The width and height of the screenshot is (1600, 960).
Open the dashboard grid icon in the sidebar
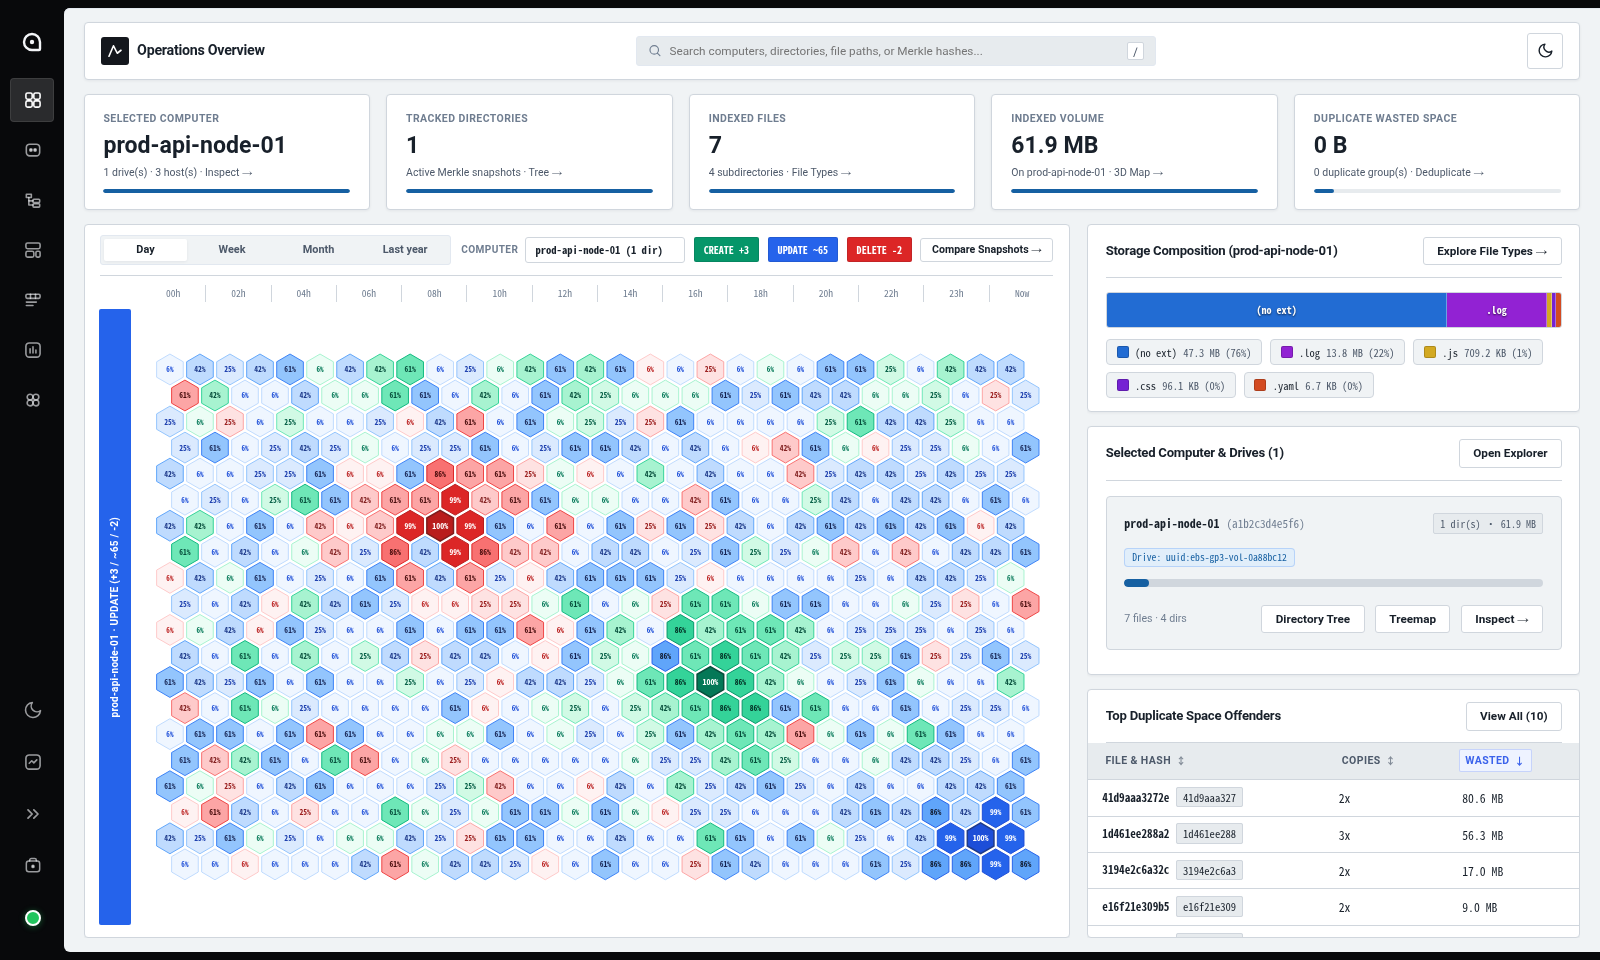point(32,100)
